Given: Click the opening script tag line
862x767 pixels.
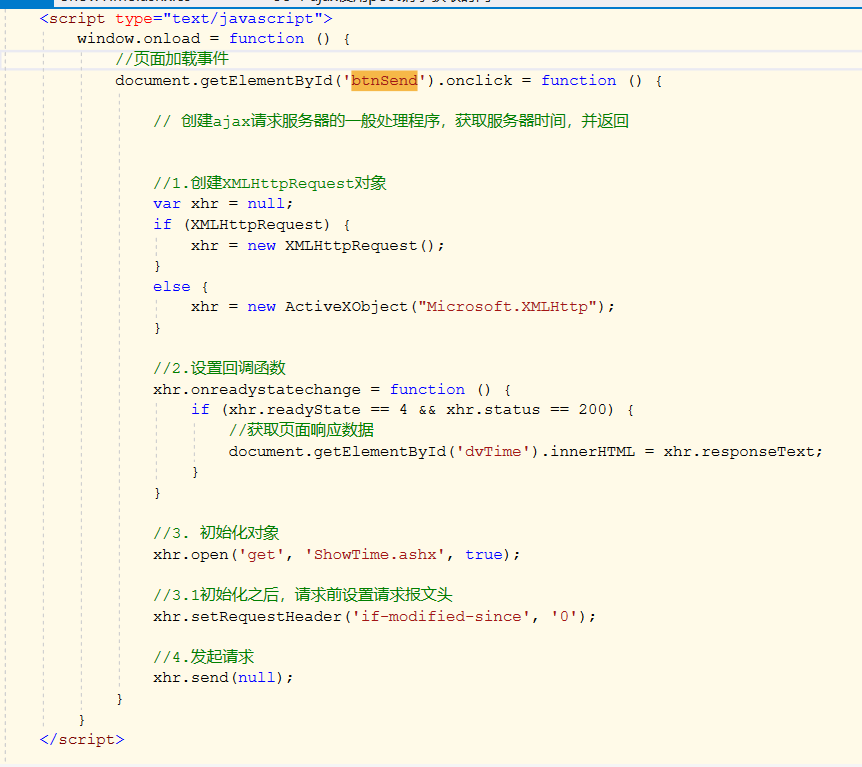Looking at the screenshot, I should 186,19.
